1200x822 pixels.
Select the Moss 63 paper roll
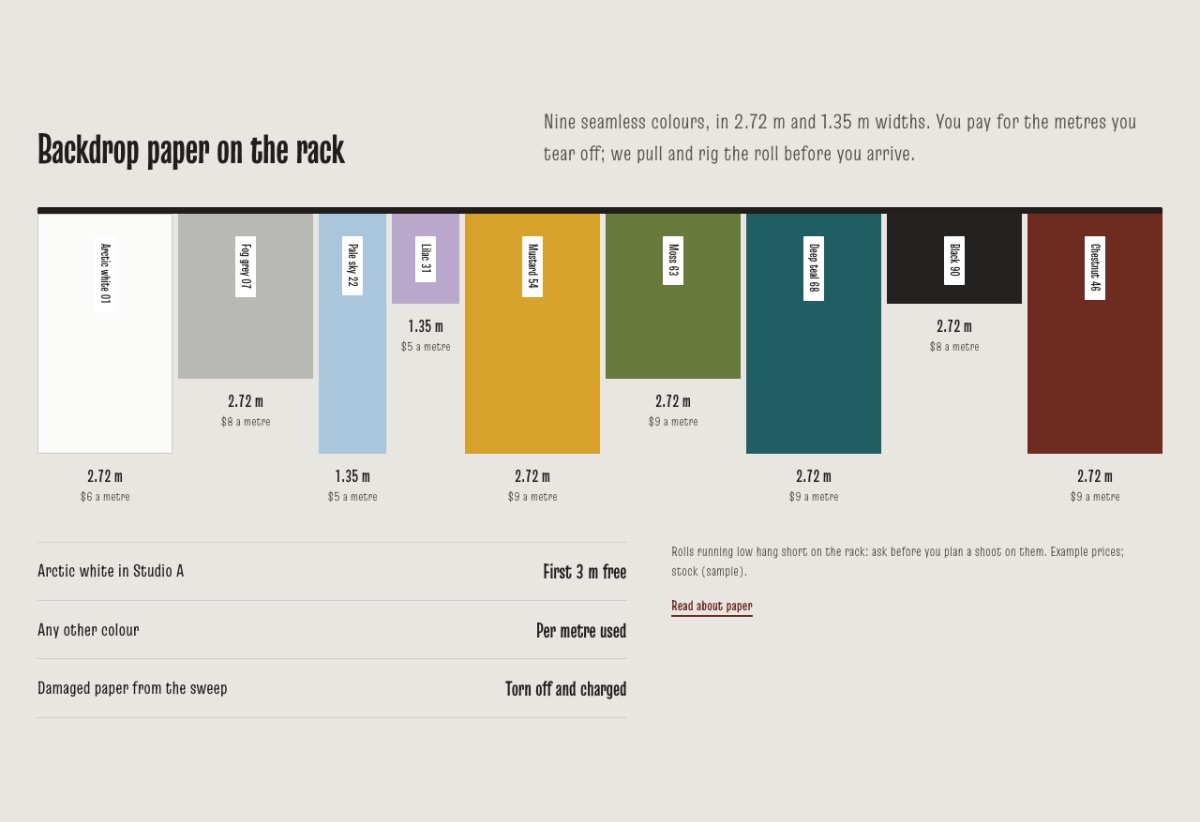point(673,296)
